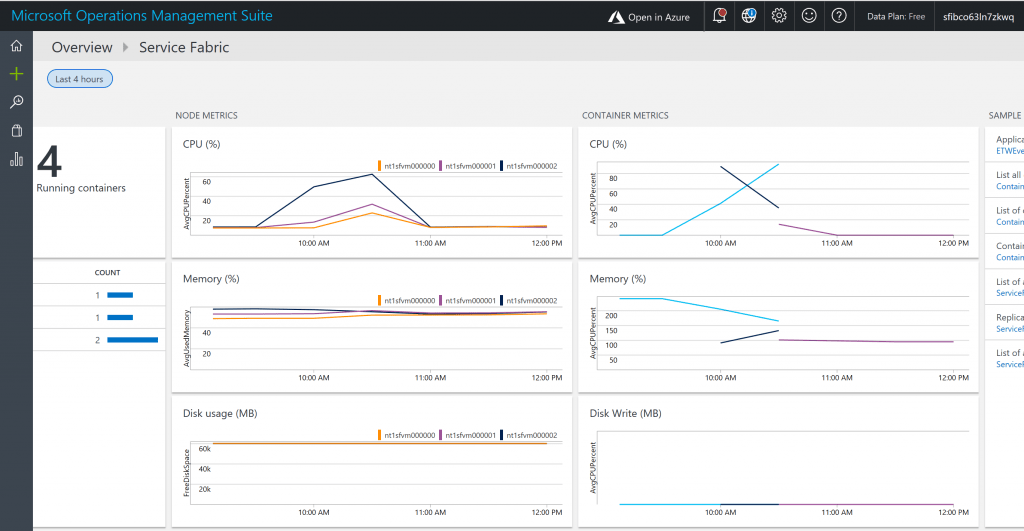
Task: Click the globe icon with blue badge
Action: tap(749, 16)
